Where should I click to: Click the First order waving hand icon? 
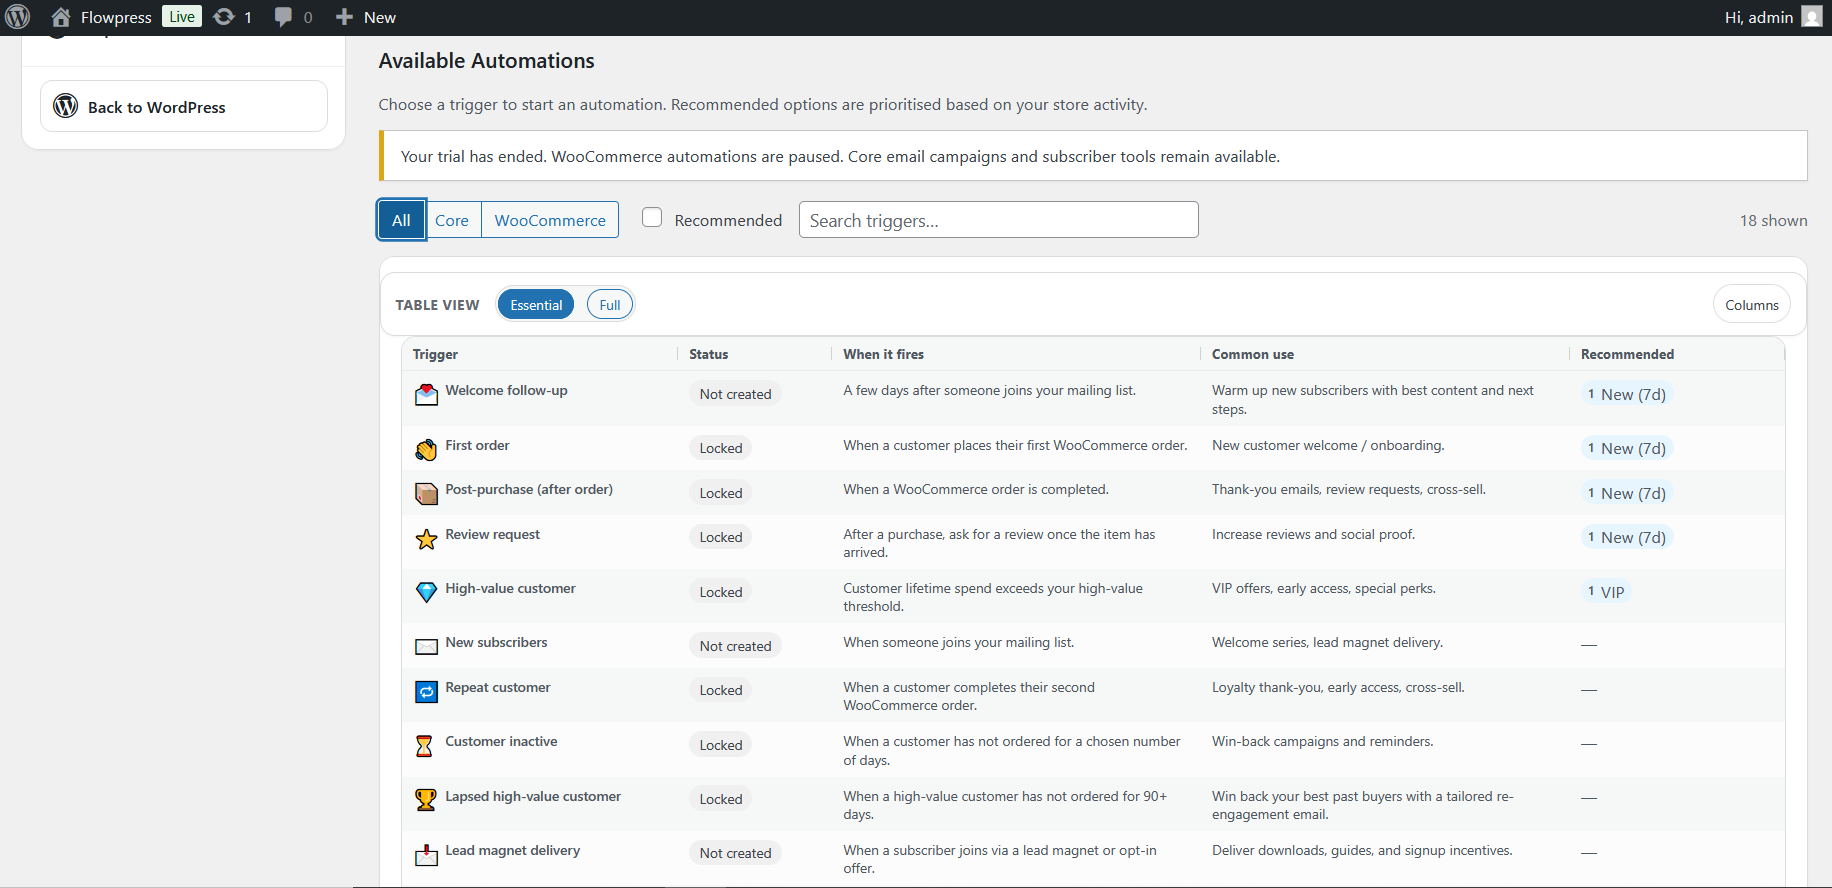point(426,449)
